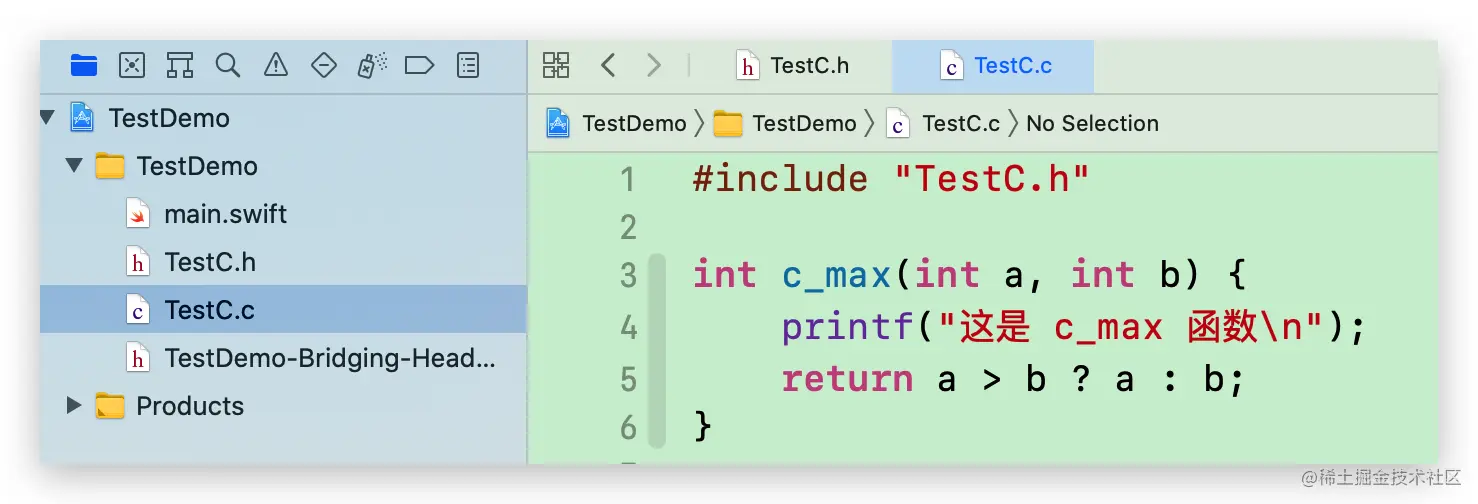Screen dimensions: 1478x504
Task: Open the Issue navigator warning icon
Action: point(276,66)
